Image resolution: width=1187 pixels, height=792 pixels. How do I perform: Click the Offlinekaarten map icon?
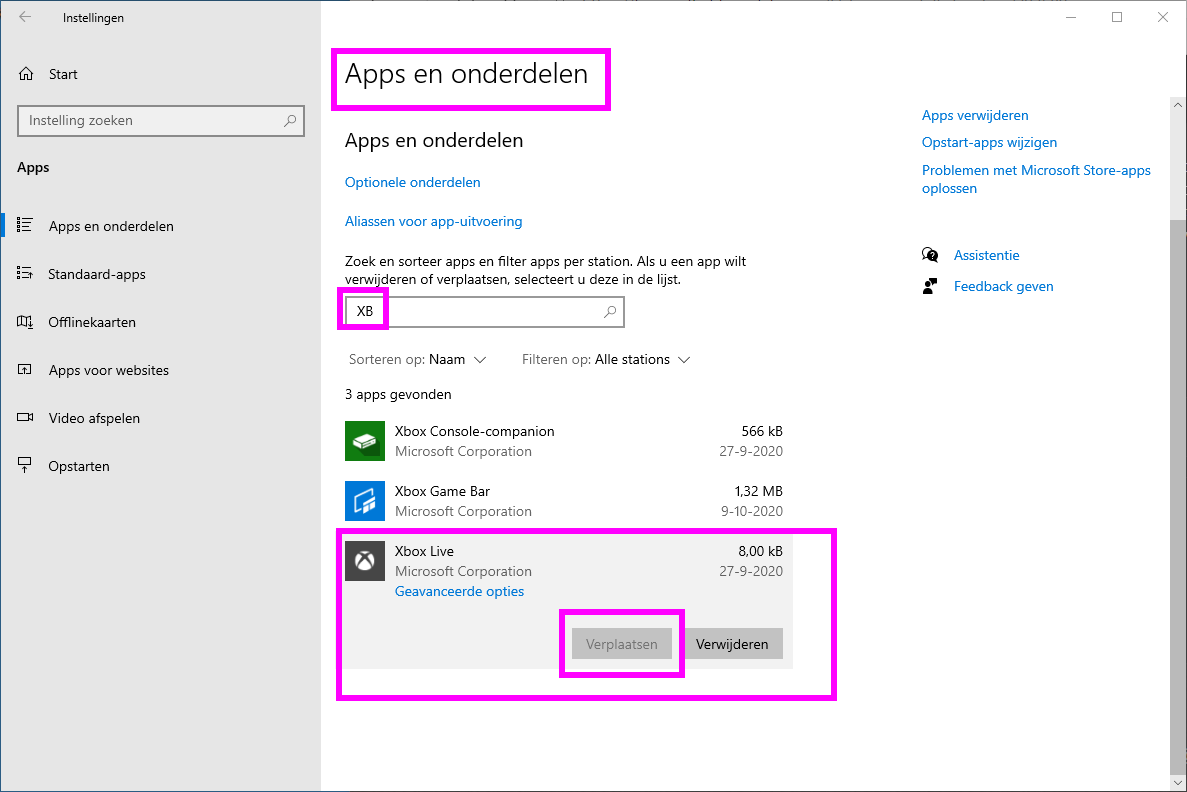click(x=25, y=322)
